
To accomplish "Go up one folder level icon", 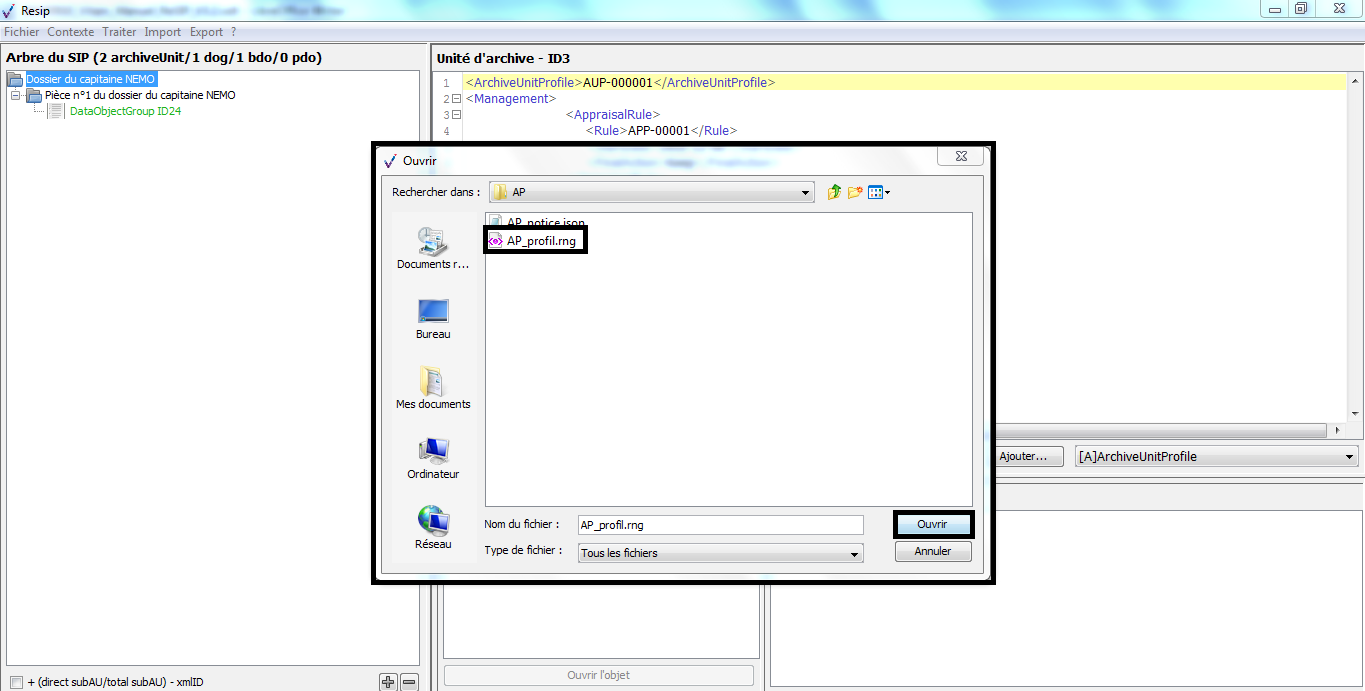I will [x=834, y=192].
